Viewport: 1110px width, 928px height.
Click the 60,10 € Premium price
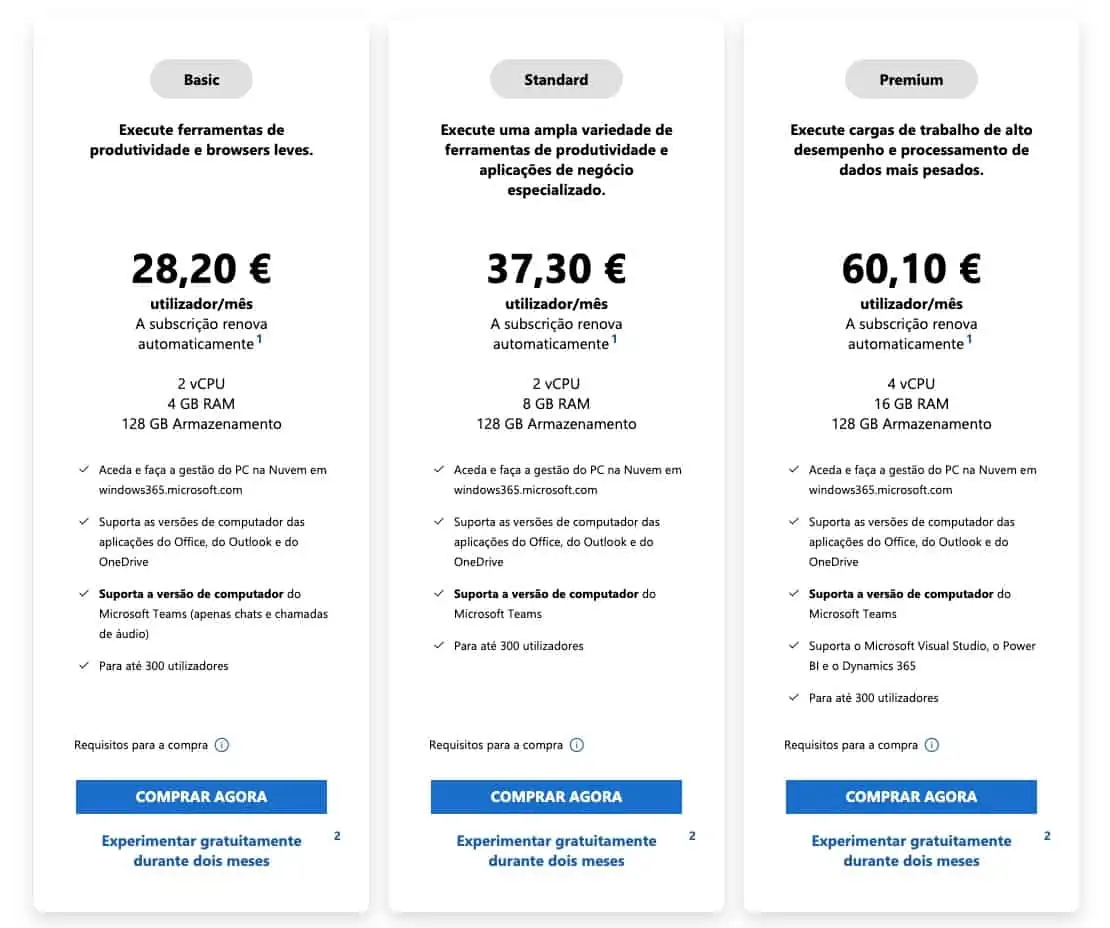coord(911,269)
